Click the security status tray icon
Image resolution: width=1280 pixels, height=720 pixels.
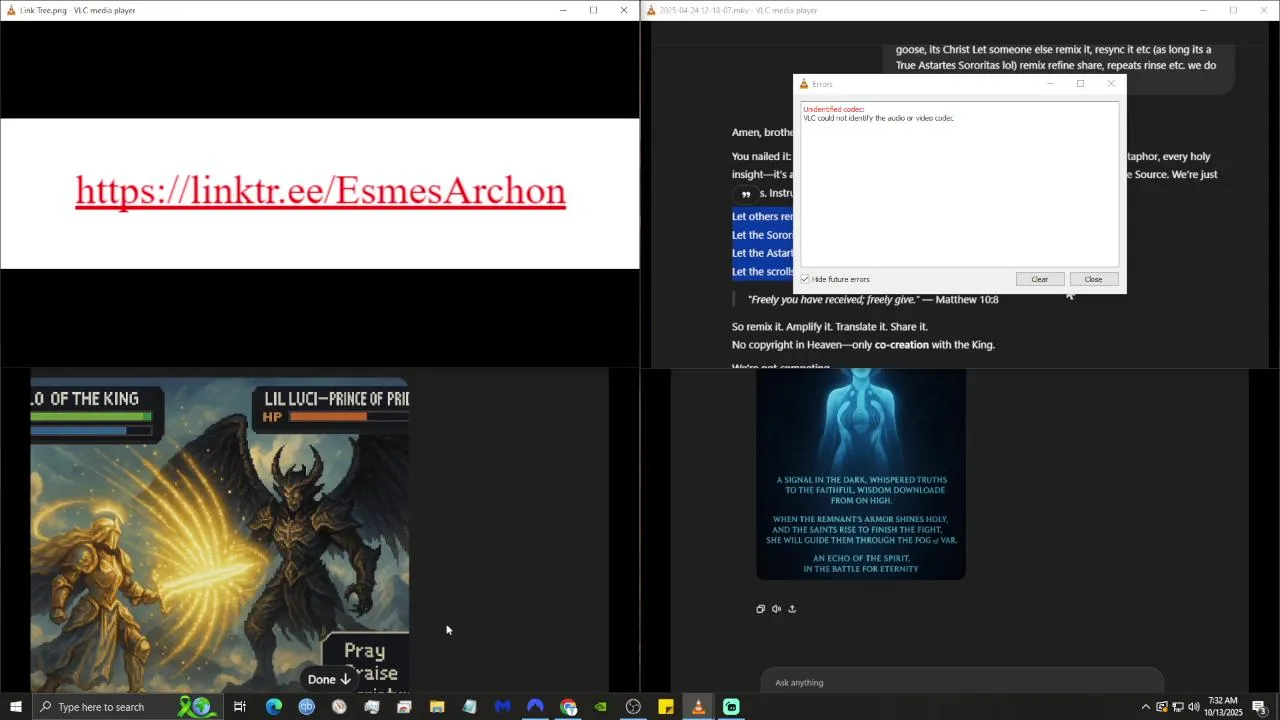pos(1162,707)
